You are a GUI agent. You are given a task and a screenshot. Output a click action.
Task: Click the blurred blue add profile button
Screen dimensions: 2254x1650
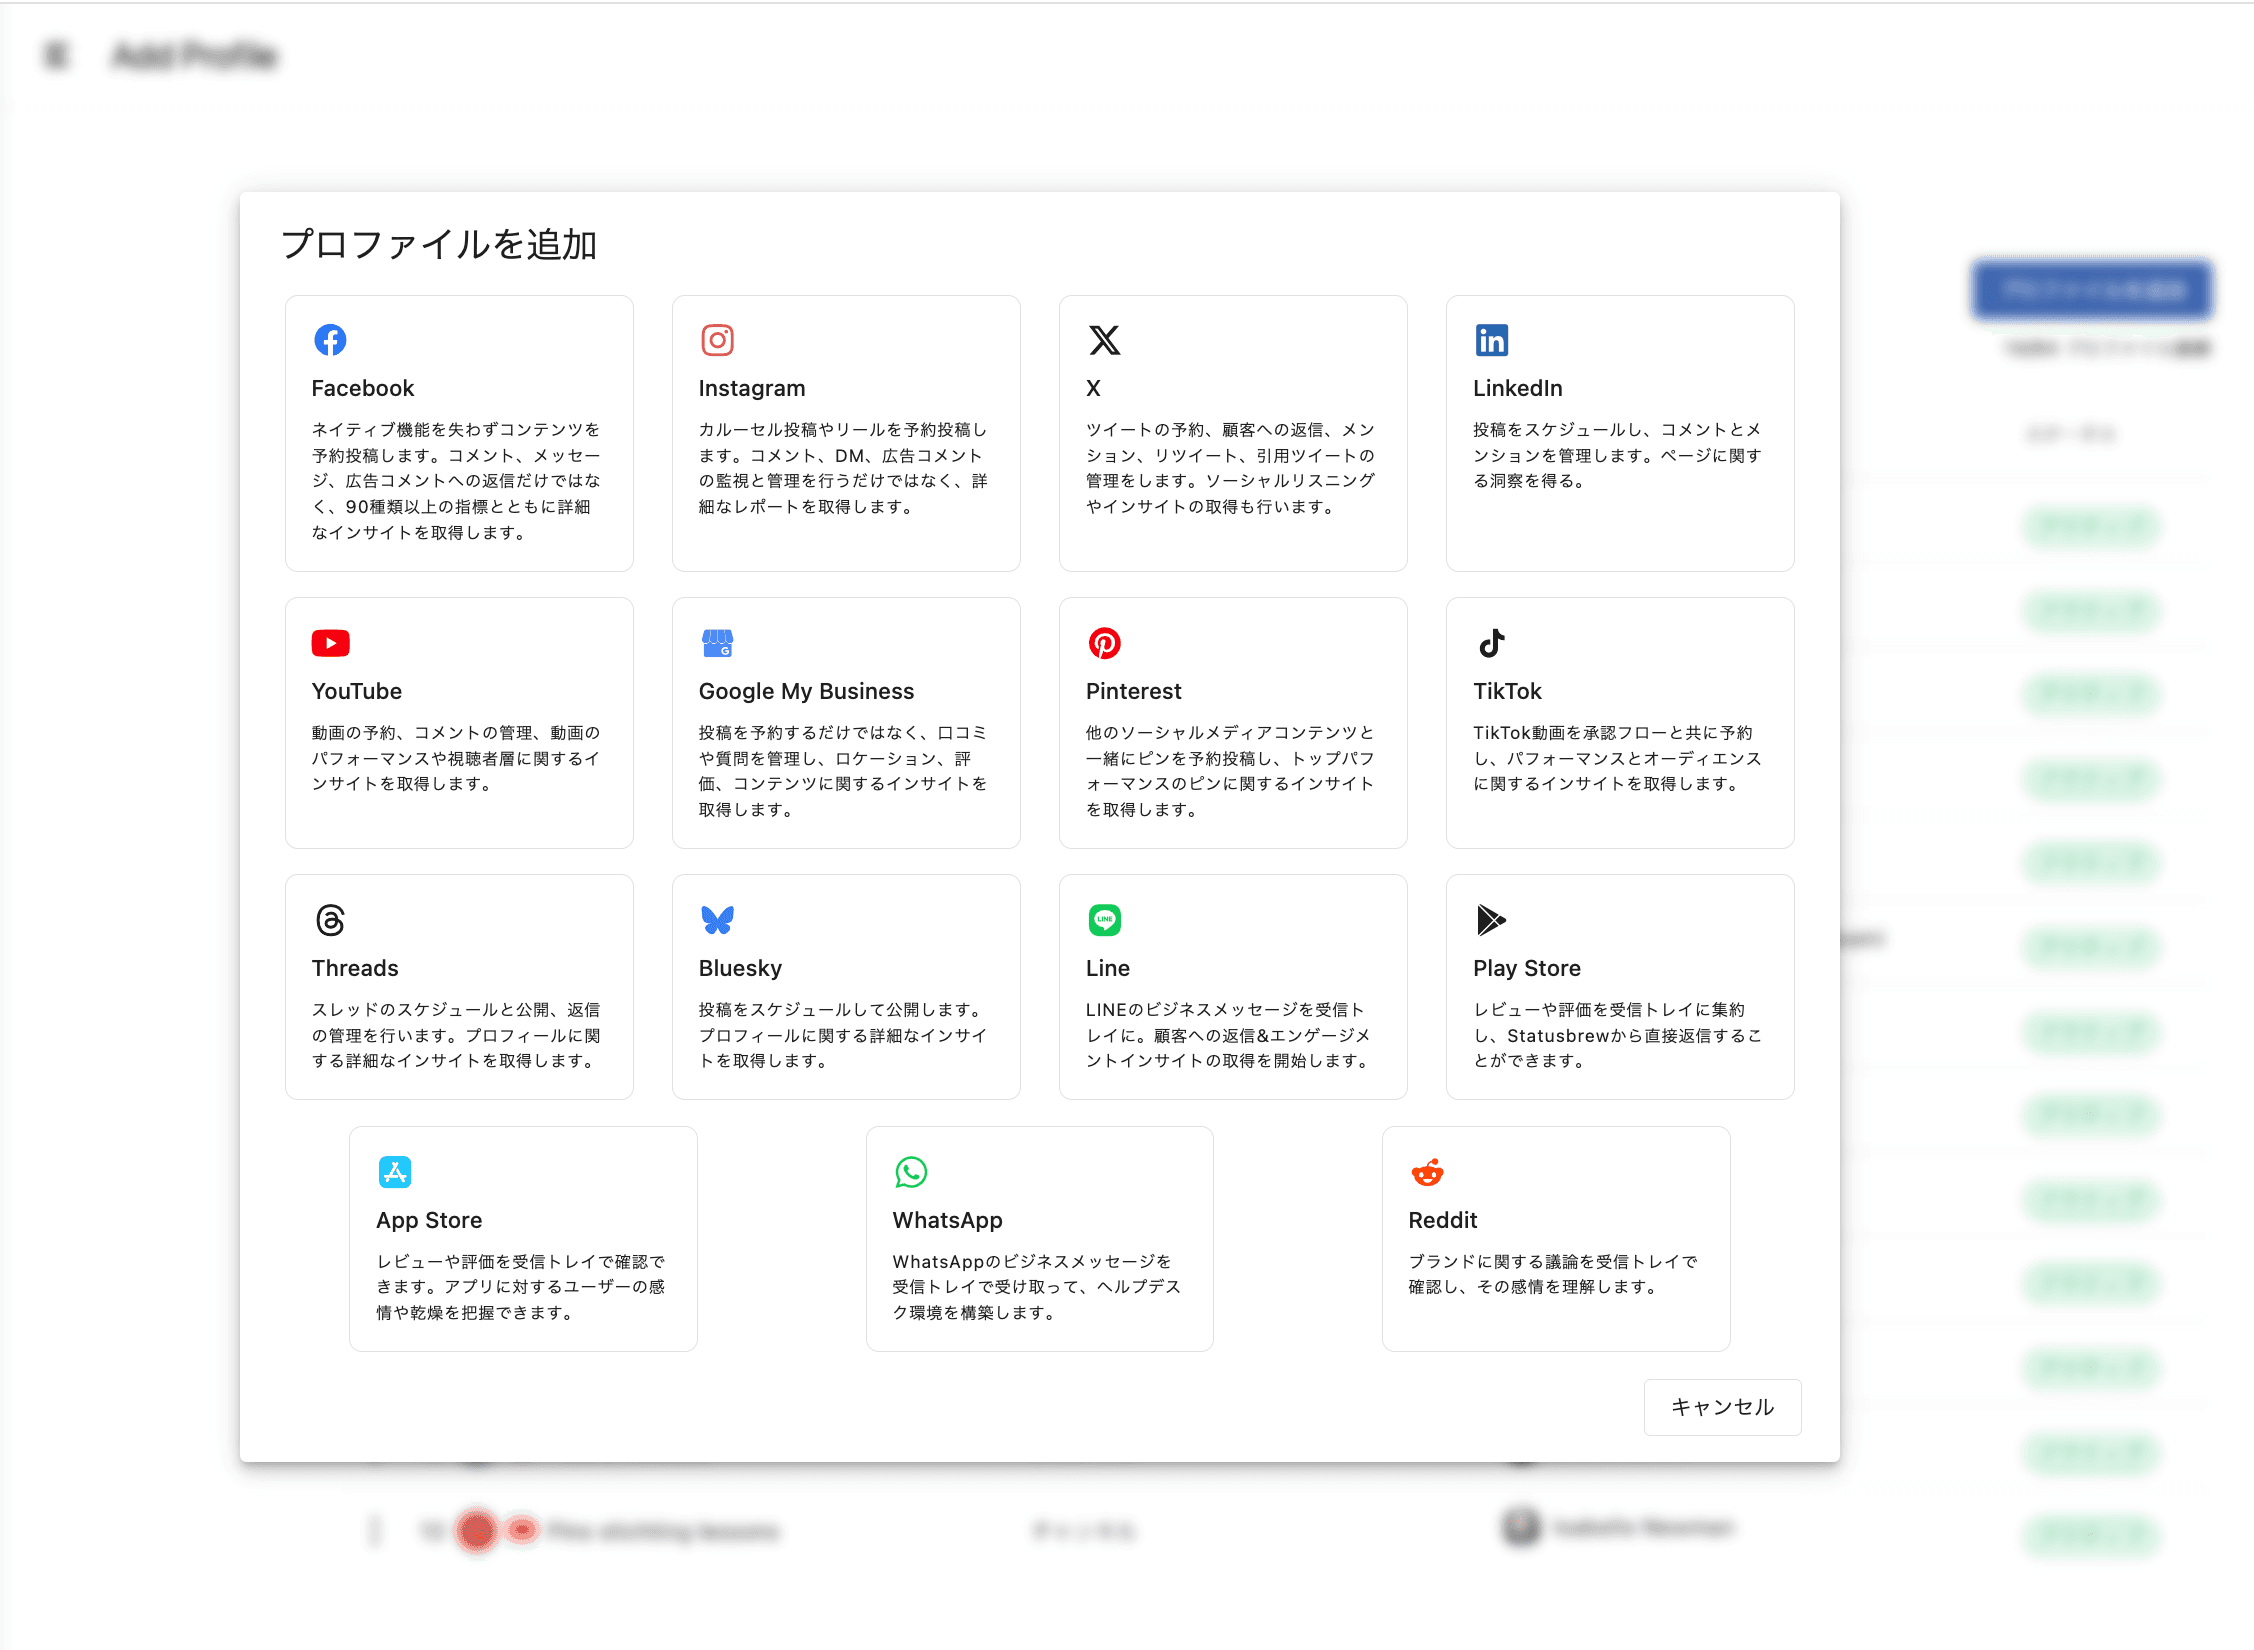[2091, 290]
